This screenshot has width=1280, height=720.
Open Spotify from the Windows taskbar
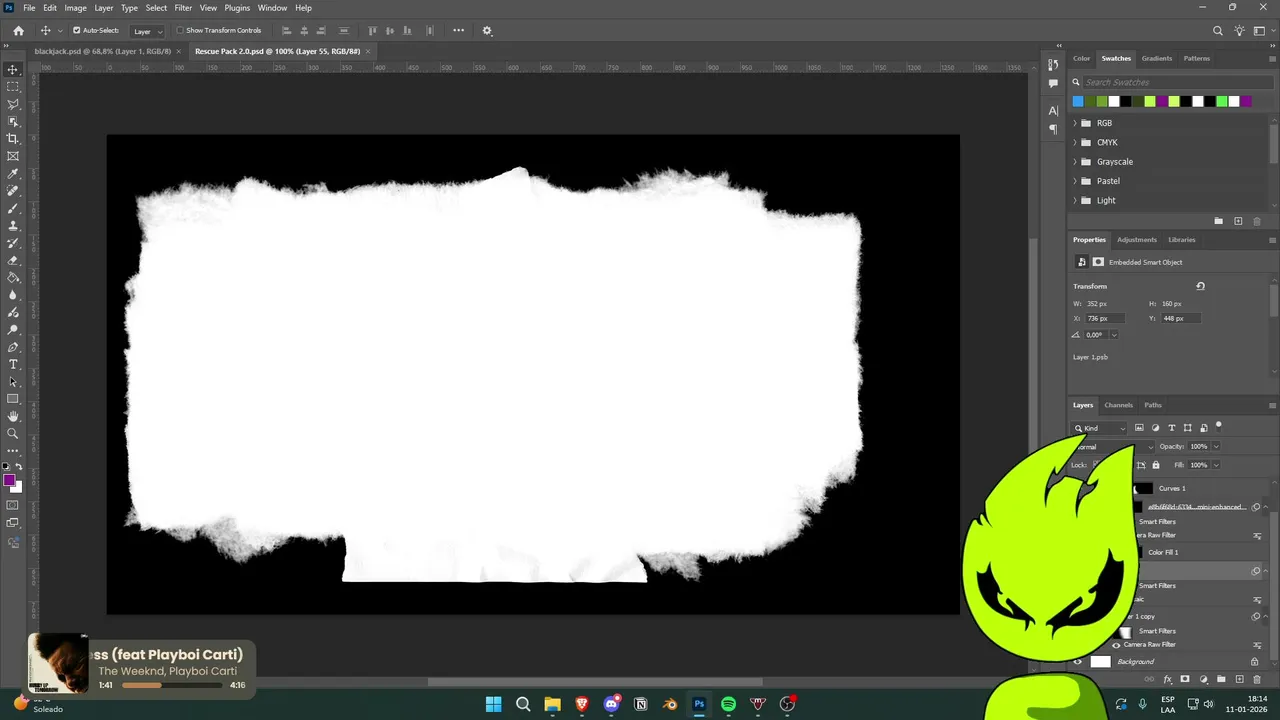click(728, 704)
